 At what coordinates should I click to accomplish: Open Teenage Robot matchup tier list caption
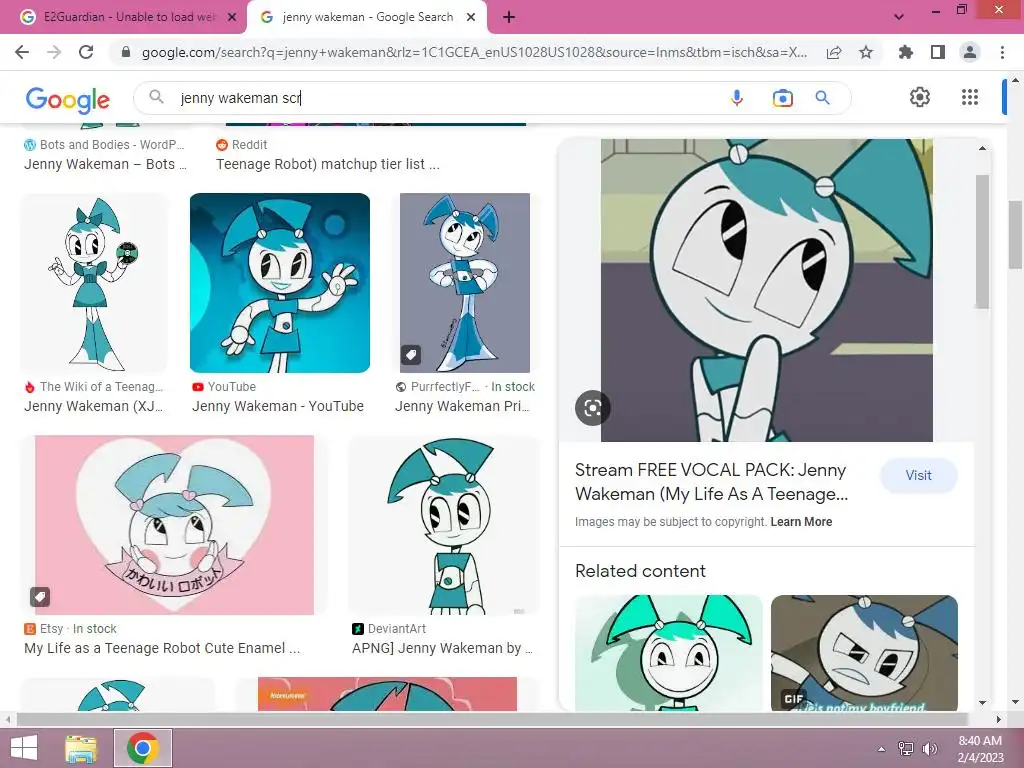pyautogui.click(x=328, y=164)
